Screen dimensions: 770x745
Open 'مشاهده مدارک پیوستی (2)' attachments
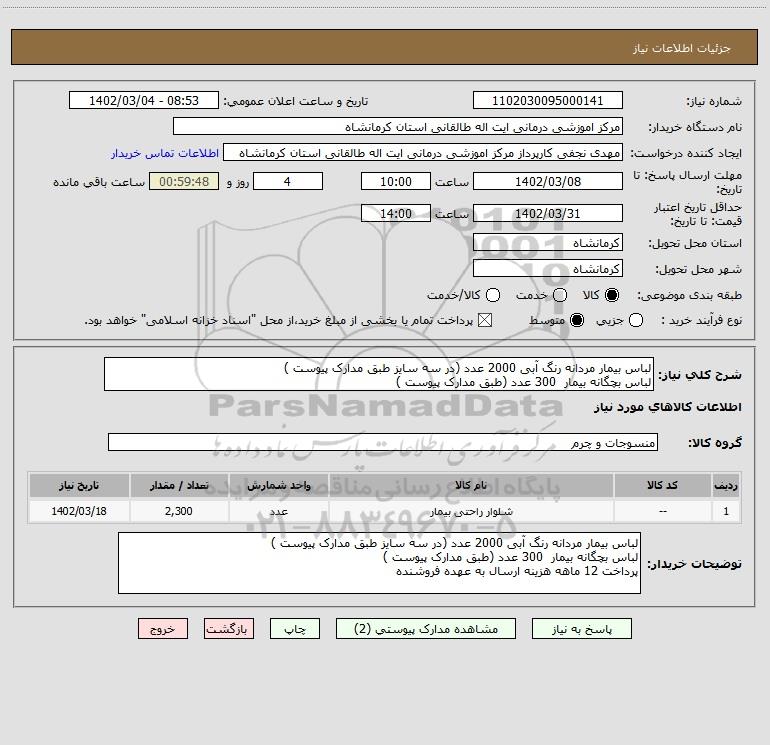coord(425,629)
